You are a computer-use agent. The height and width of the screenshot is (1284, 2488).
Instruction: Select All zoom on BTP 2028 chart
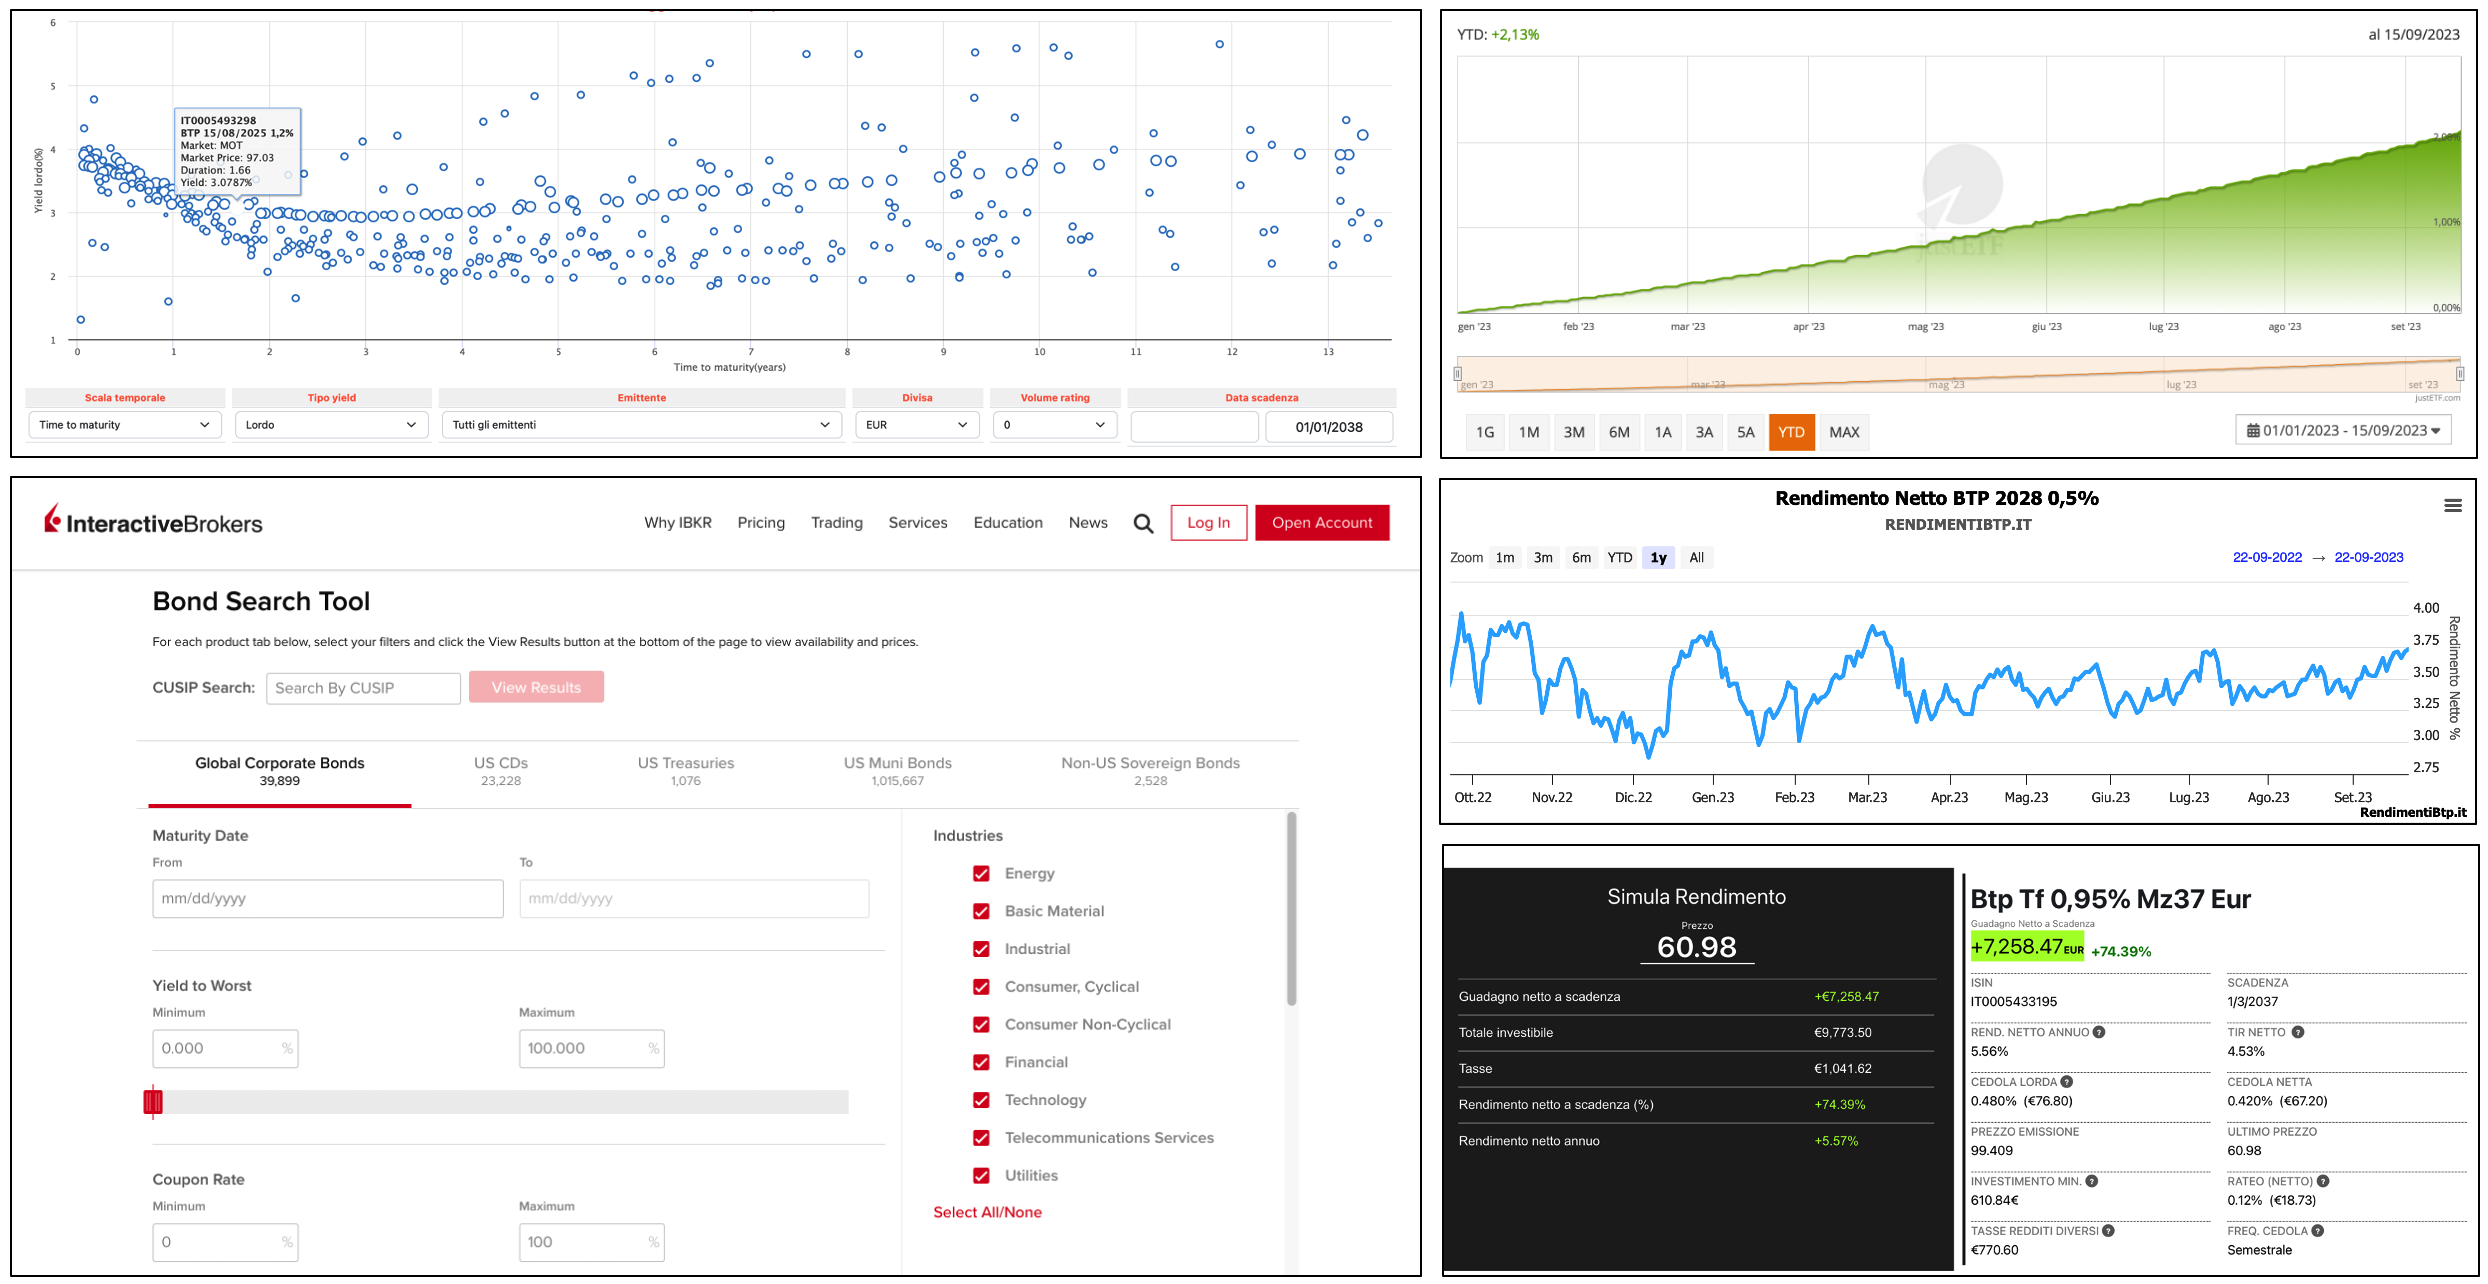coord(1697,558)
